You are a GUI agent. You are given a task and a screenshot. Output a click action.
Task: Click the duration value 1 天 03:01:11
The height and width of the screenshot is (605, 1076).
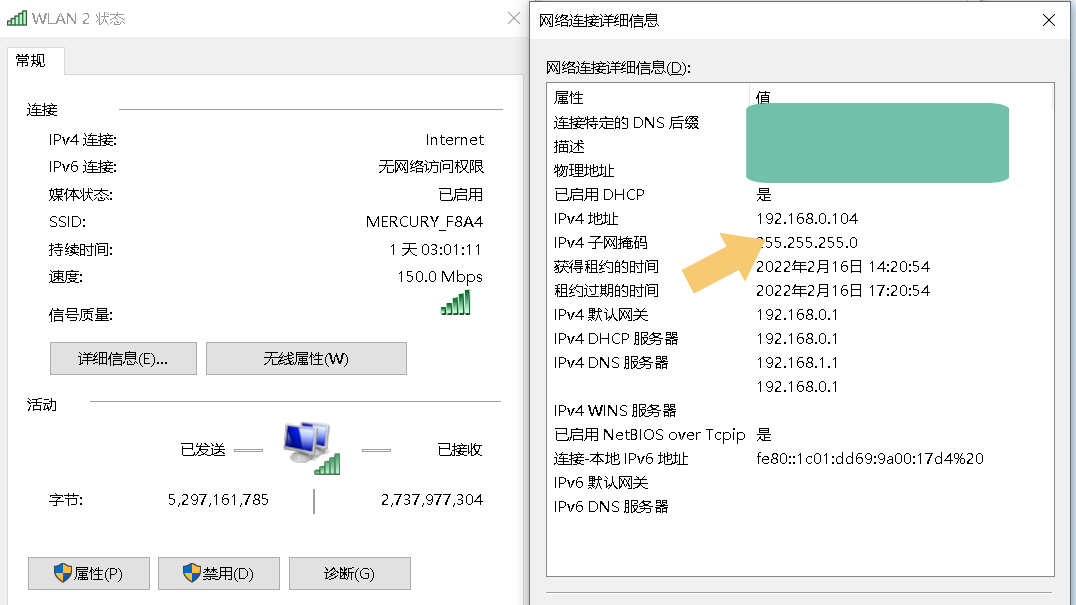(435, 249)
